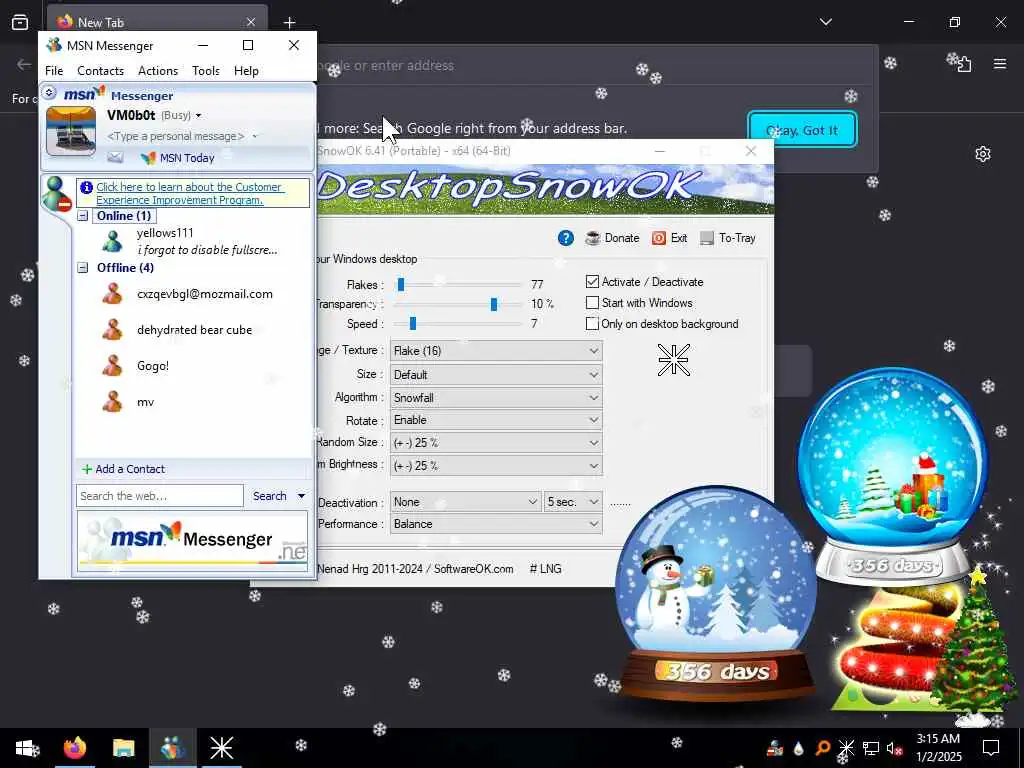
Task: Open the File menu in MSN Messenger
Action: coord(54,71)
